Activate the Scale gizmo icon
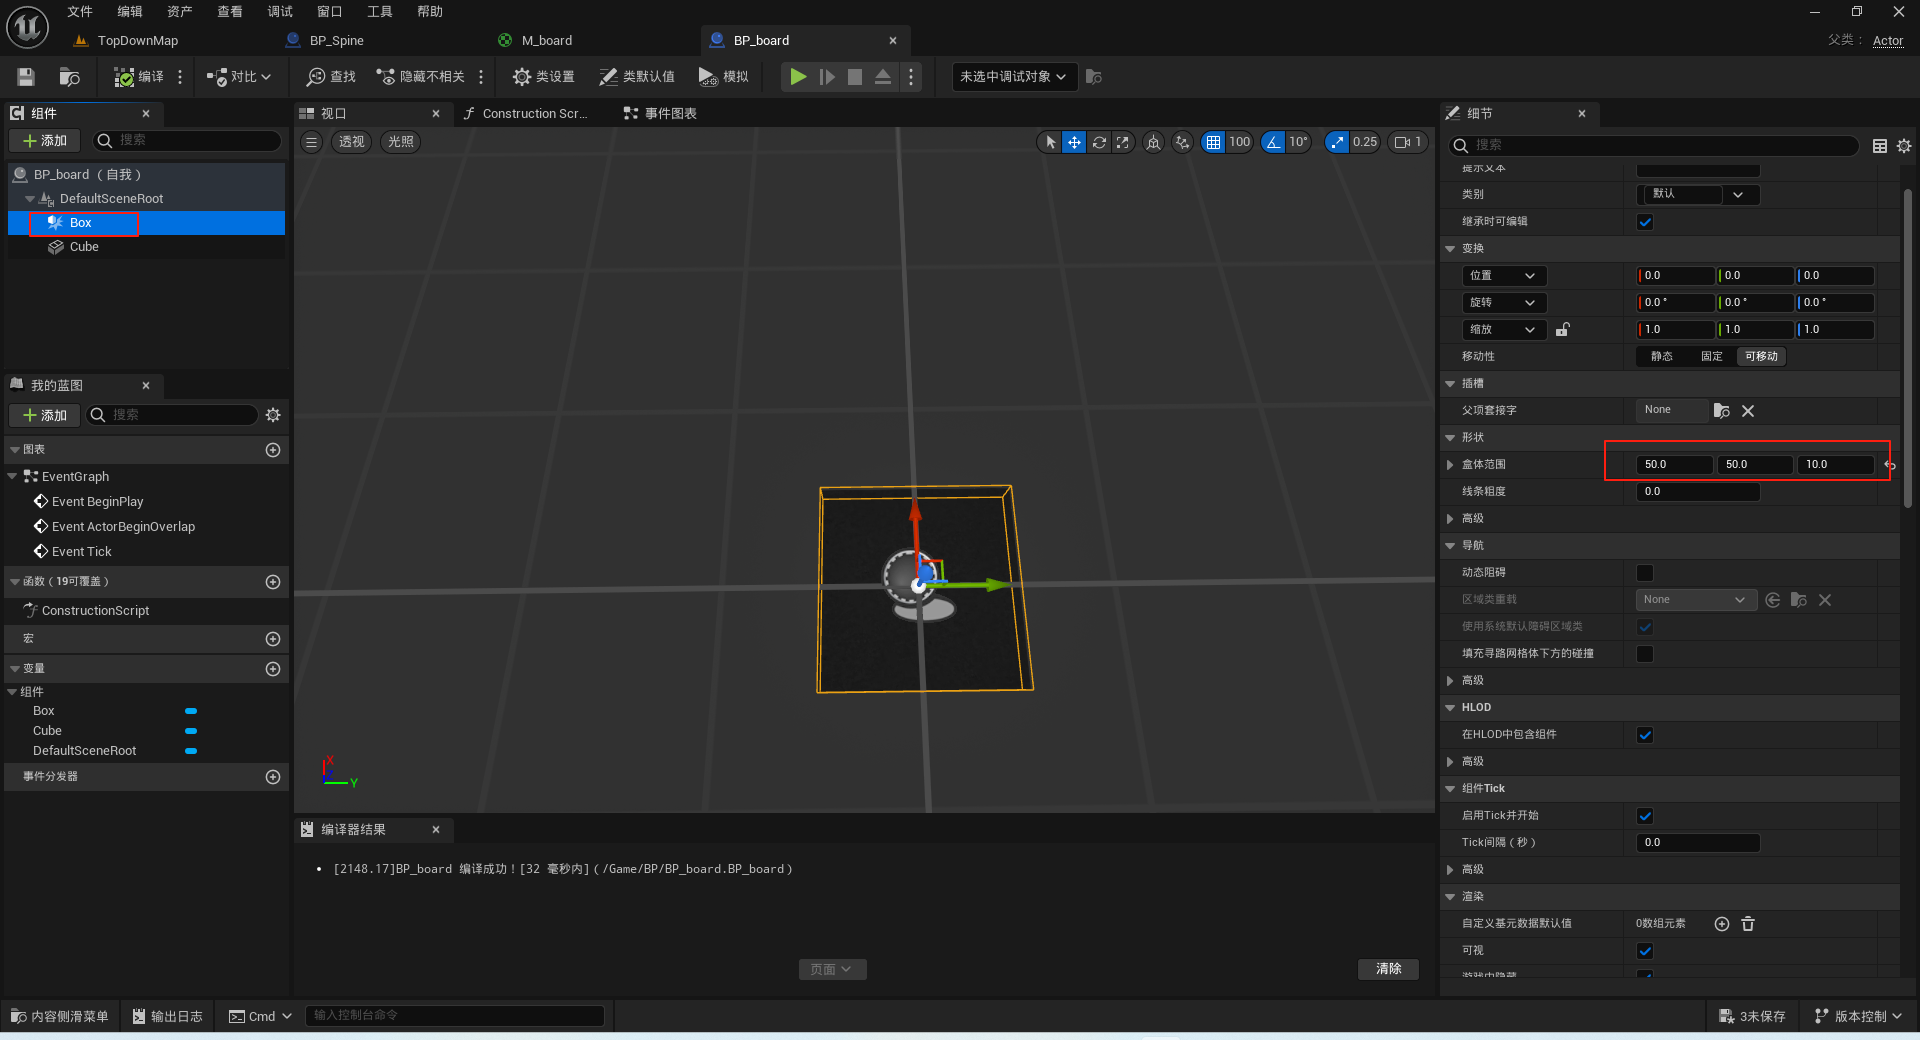 1123,142
